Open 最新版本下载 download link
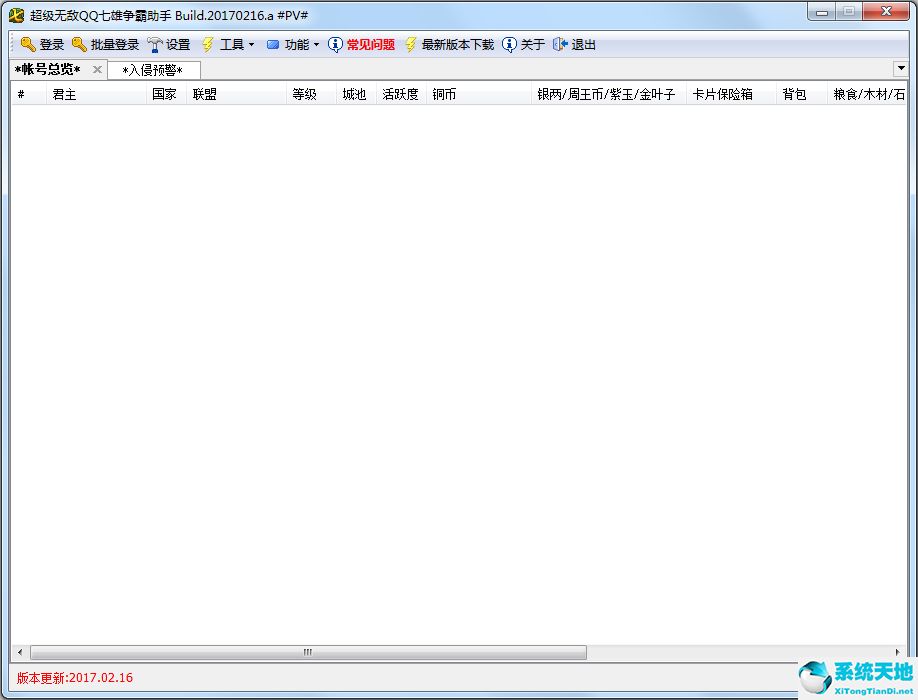Viewport: 918px width, 700px height. coord(449,44)
